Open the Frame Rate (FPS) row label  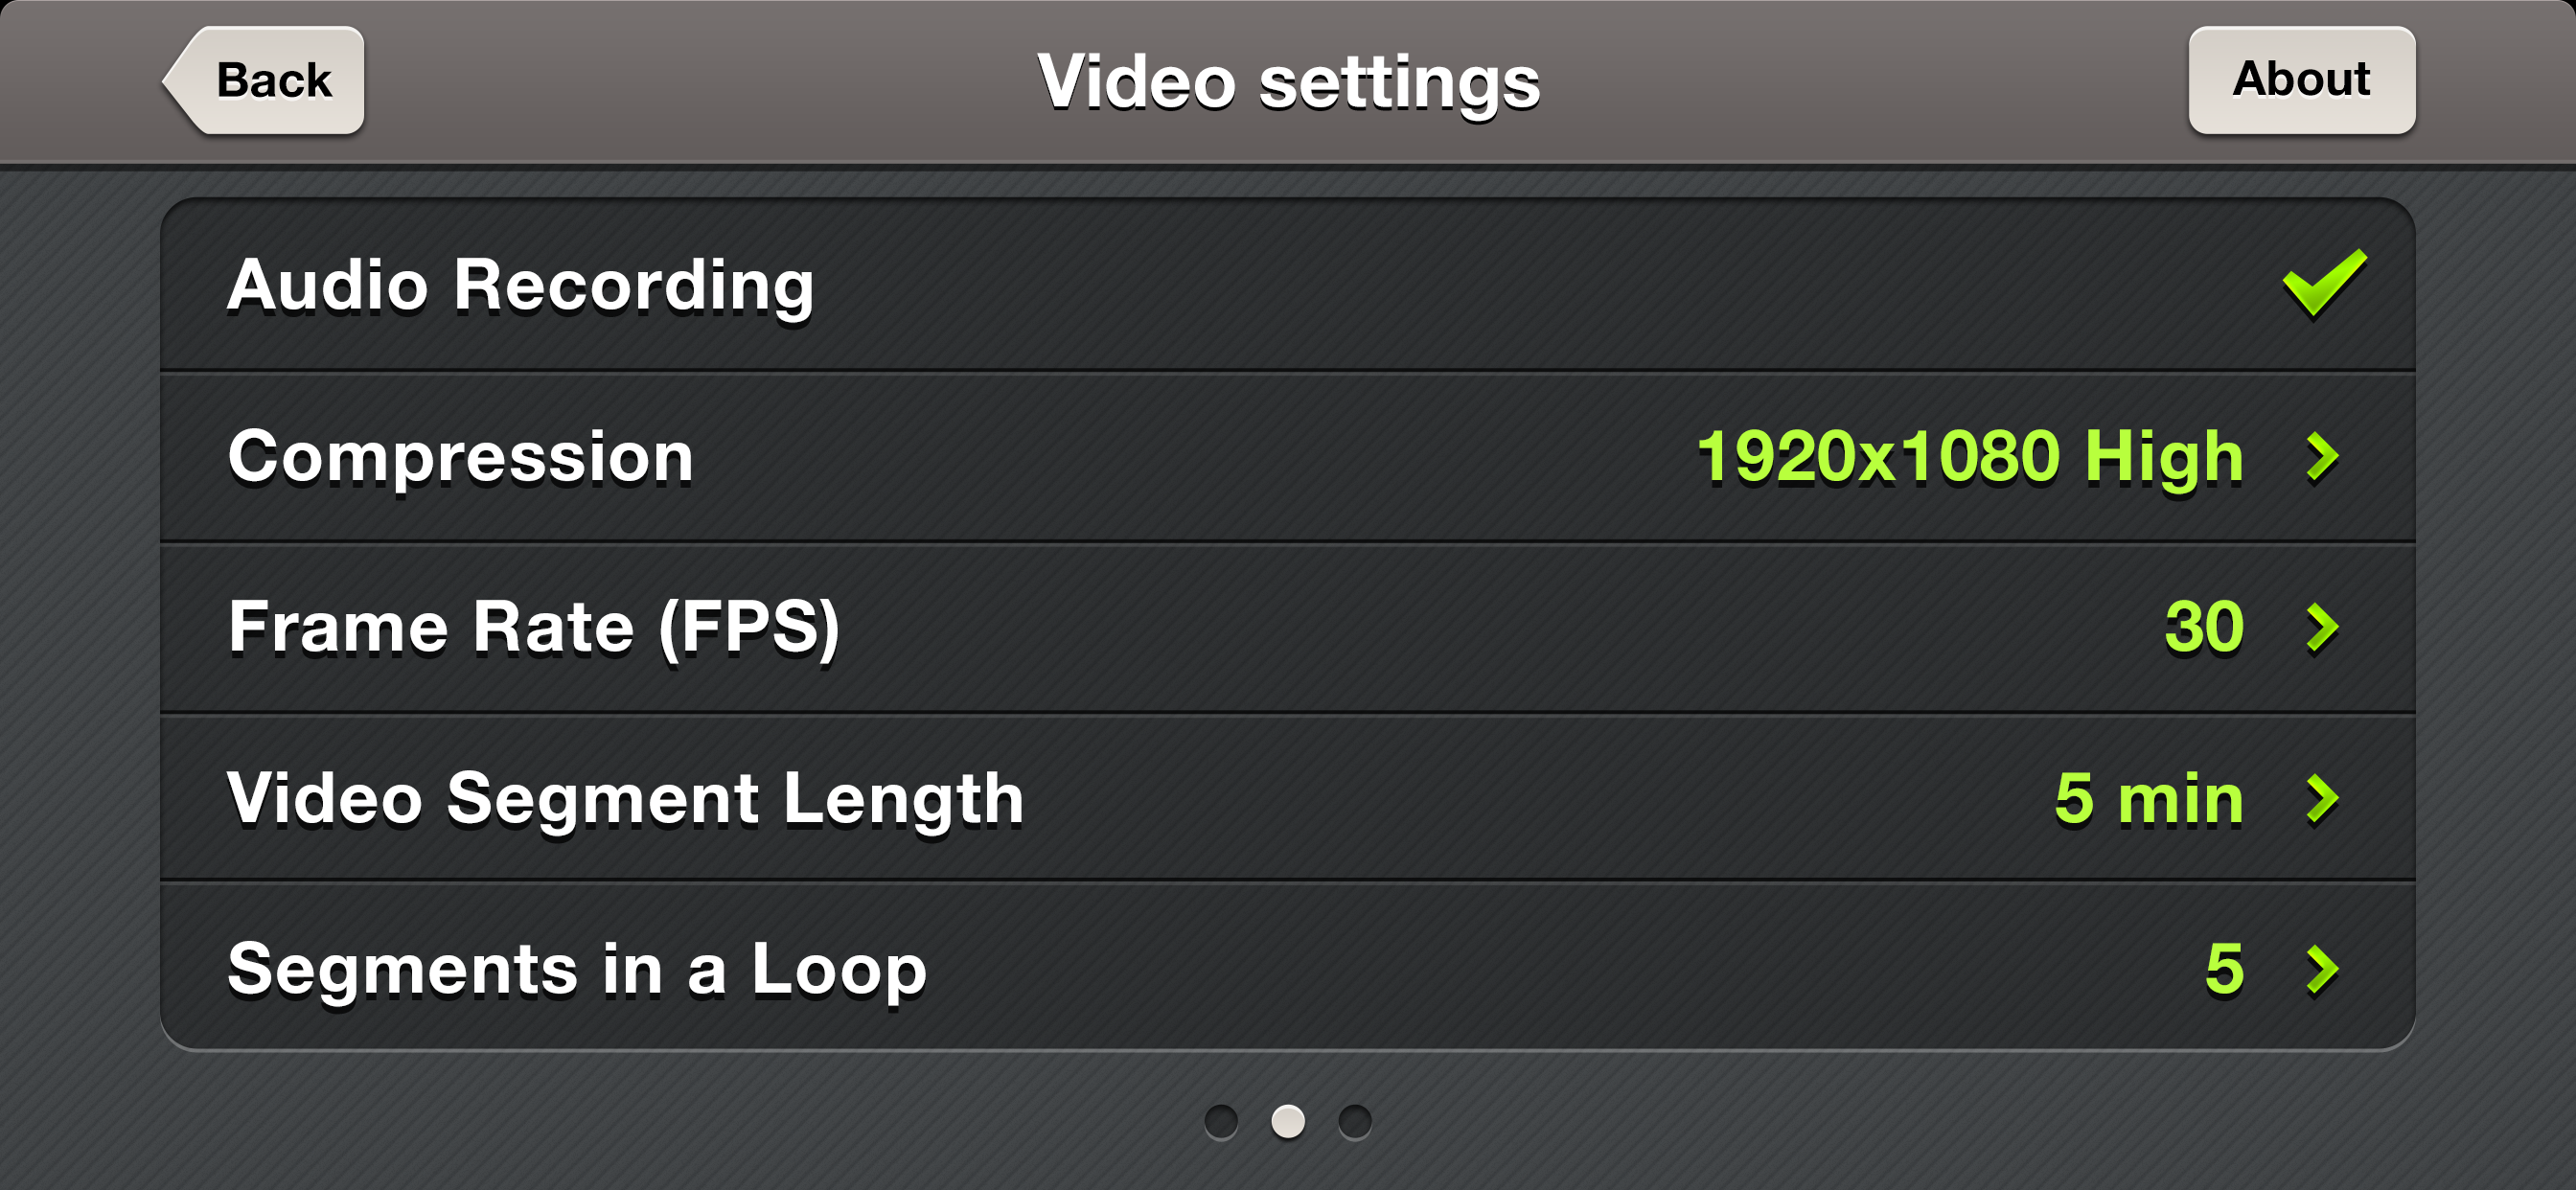533,628
